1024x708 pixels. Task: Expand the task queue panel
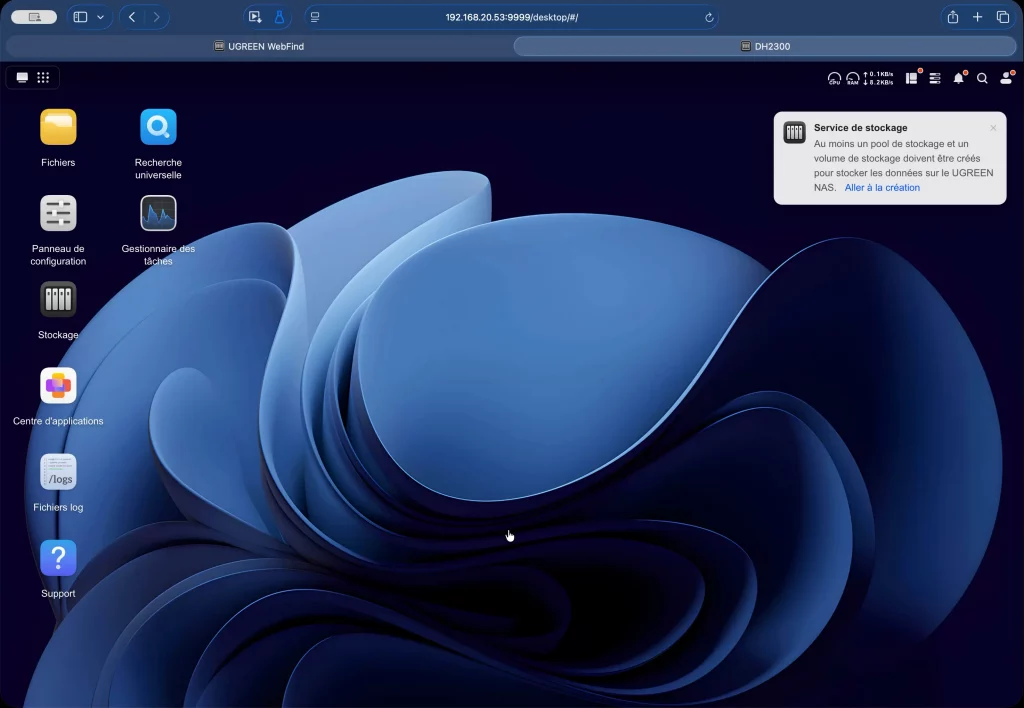(x=935, y=78)
